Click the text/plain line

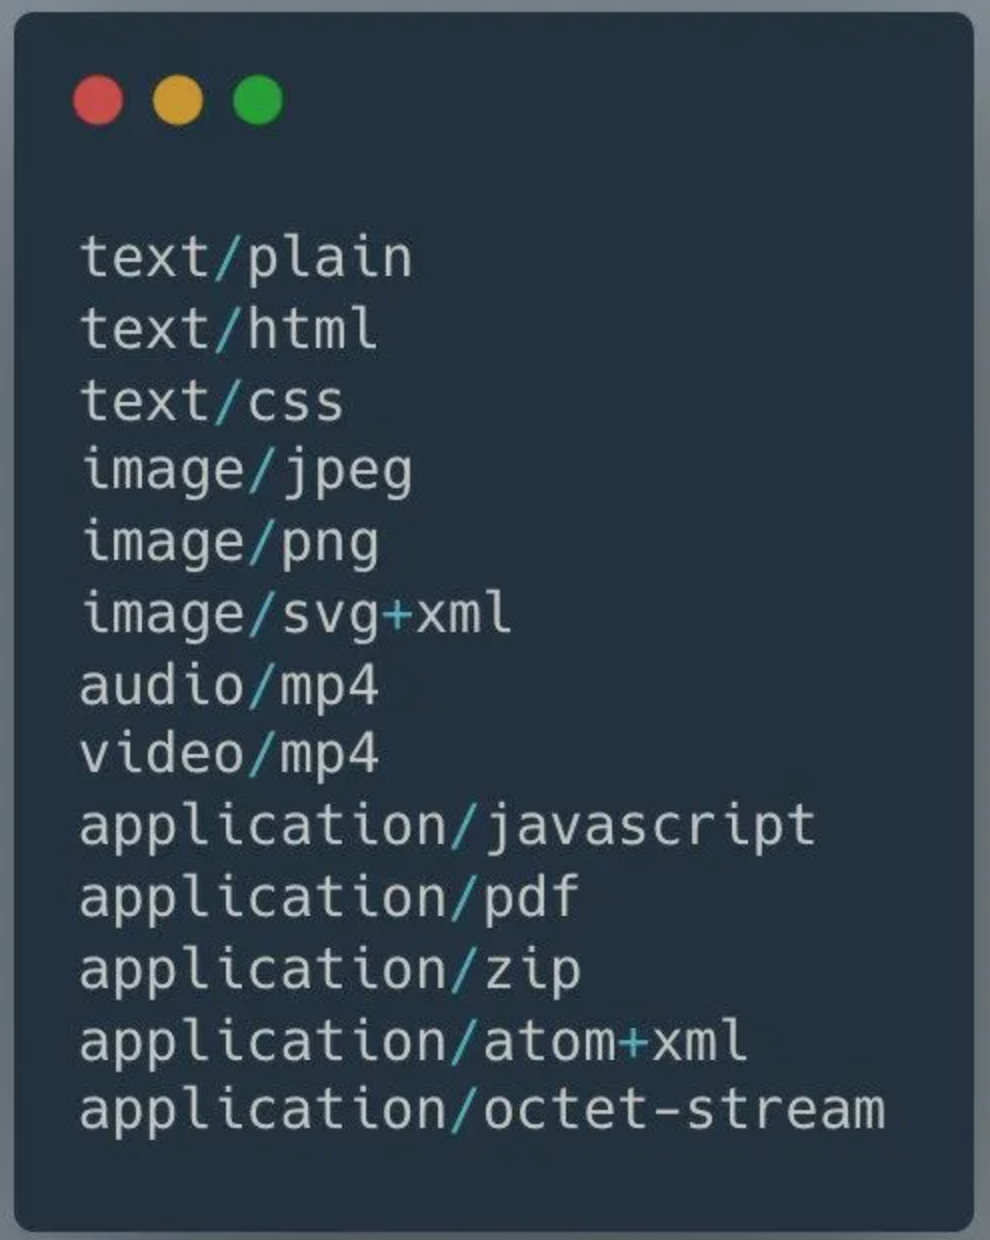click(x=245, y=258)
